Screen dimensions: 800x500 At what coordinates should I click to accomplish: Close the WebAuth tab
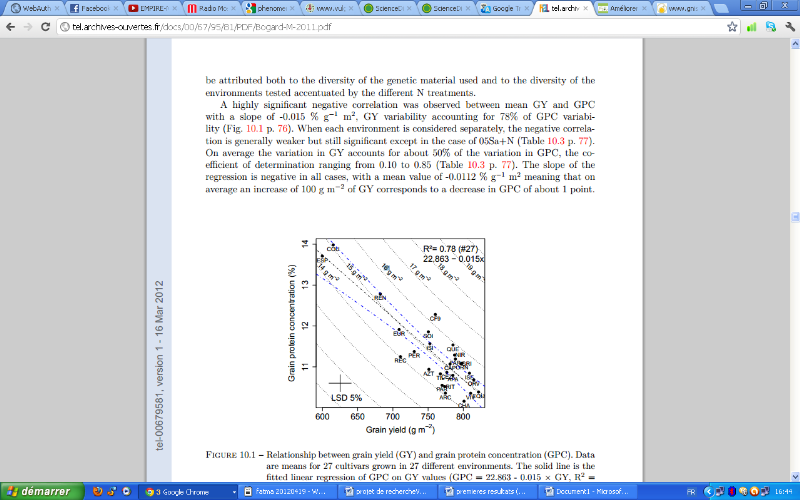pyautogui.click(x=57, y=8)
